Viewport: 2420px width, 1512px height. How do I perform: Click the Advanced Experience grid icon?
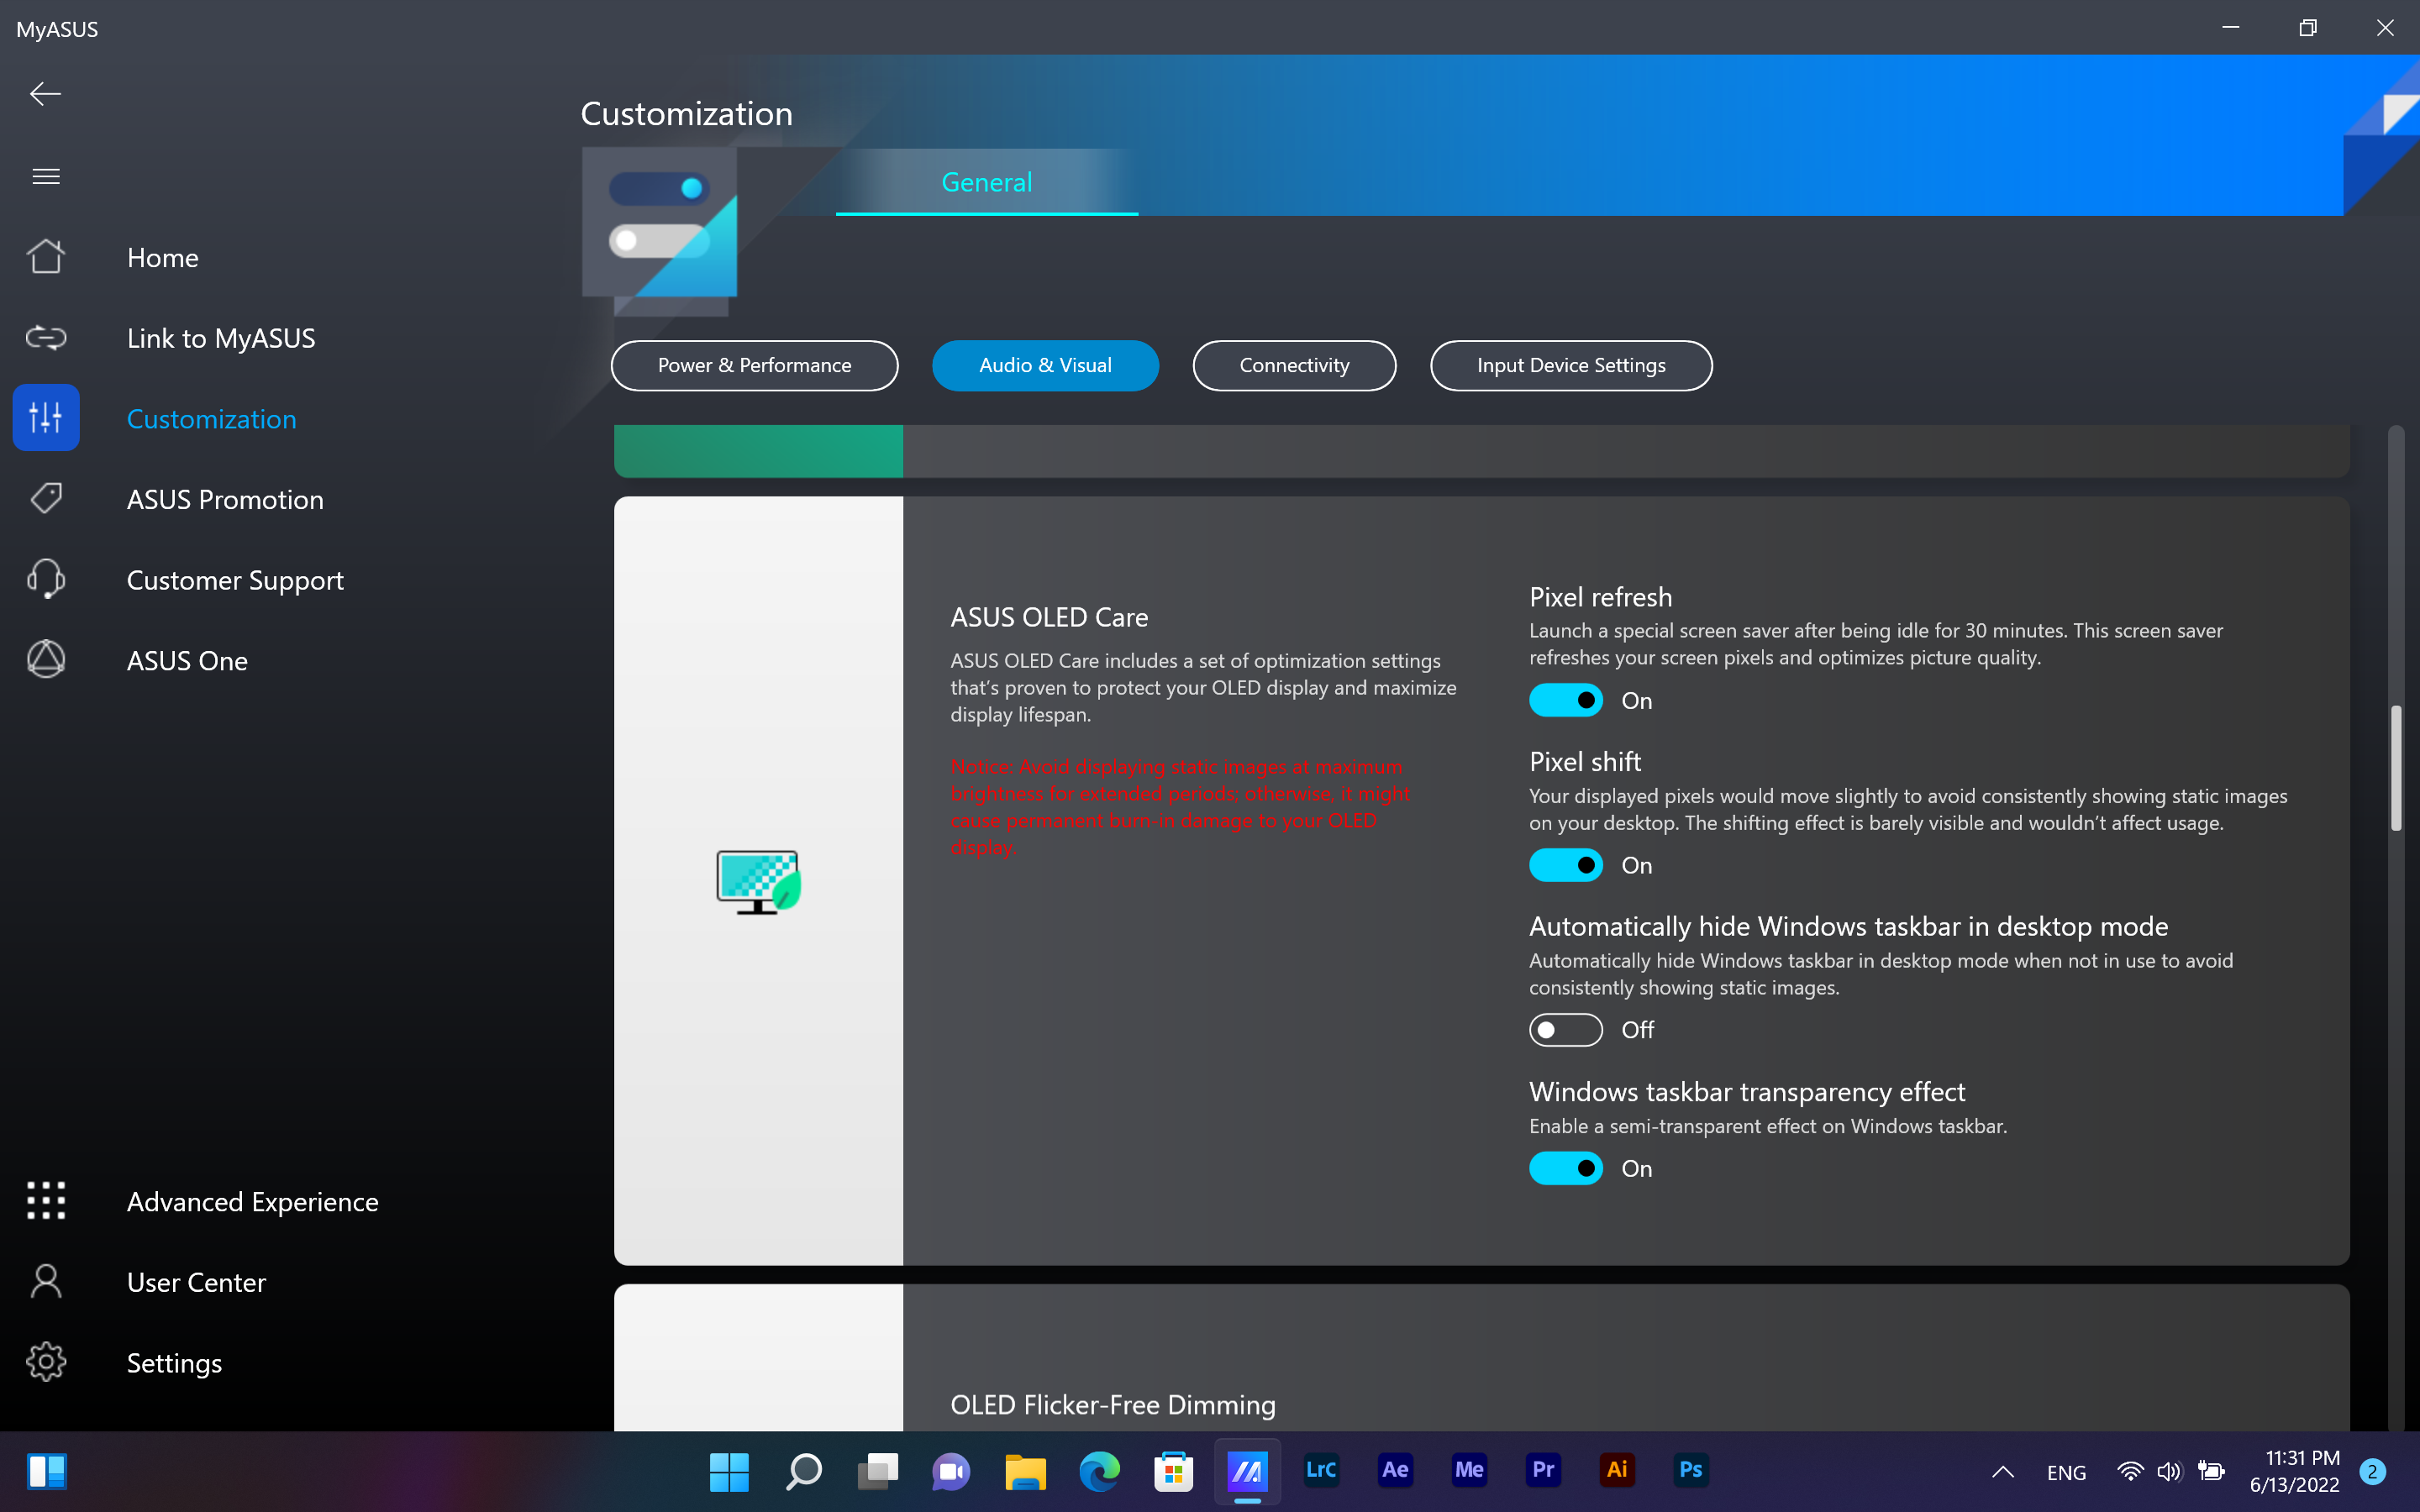point(46,1201)
